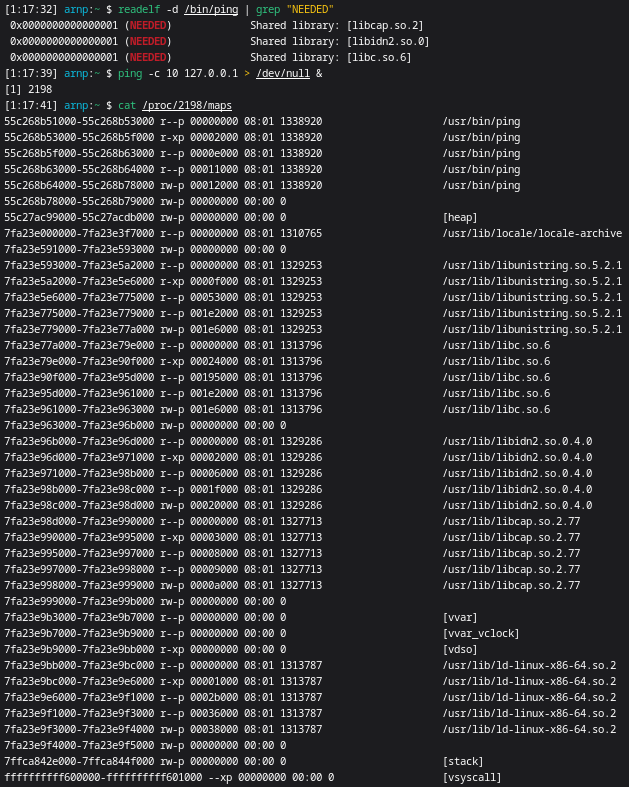The height and width of the screenshot is (787, 629).
Task: Click the [libcap.so.2] shared library name
Action: click(x=385, y=25)
